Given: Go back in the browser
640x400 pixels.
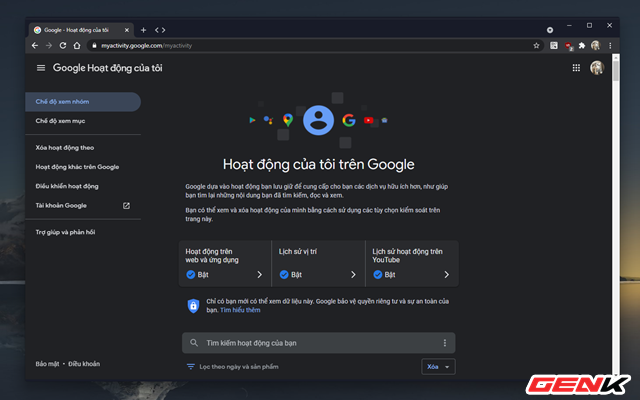Looking at the screenshot, I should pyautogui.click(x=35, y=46).
